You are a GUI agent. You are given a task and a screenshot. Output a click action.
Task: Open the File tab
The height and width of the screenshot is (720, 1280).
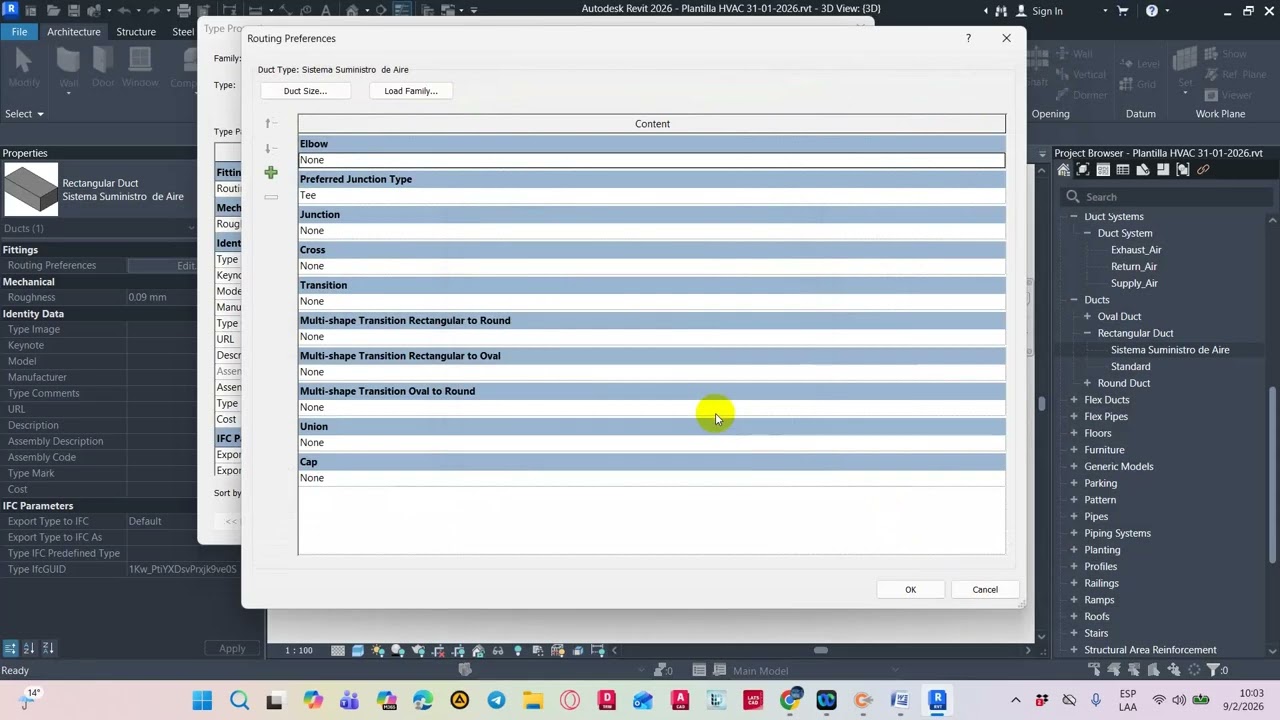click(19, 32)
